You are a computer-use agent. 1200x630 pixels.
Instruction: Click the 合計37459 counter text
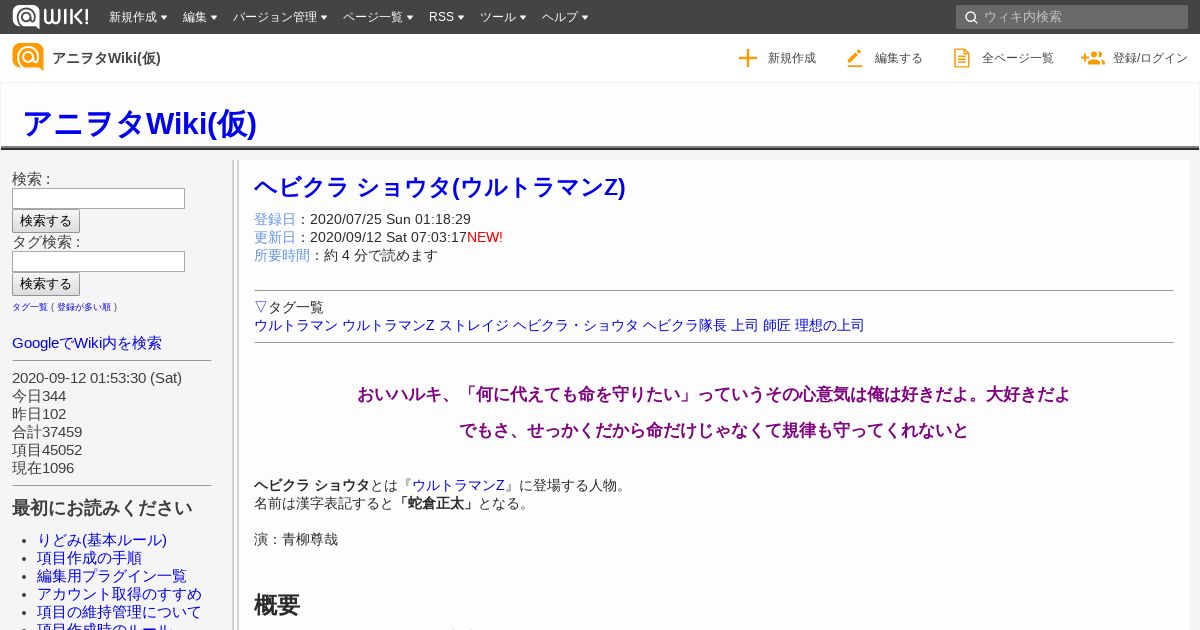tap(47, 432)
